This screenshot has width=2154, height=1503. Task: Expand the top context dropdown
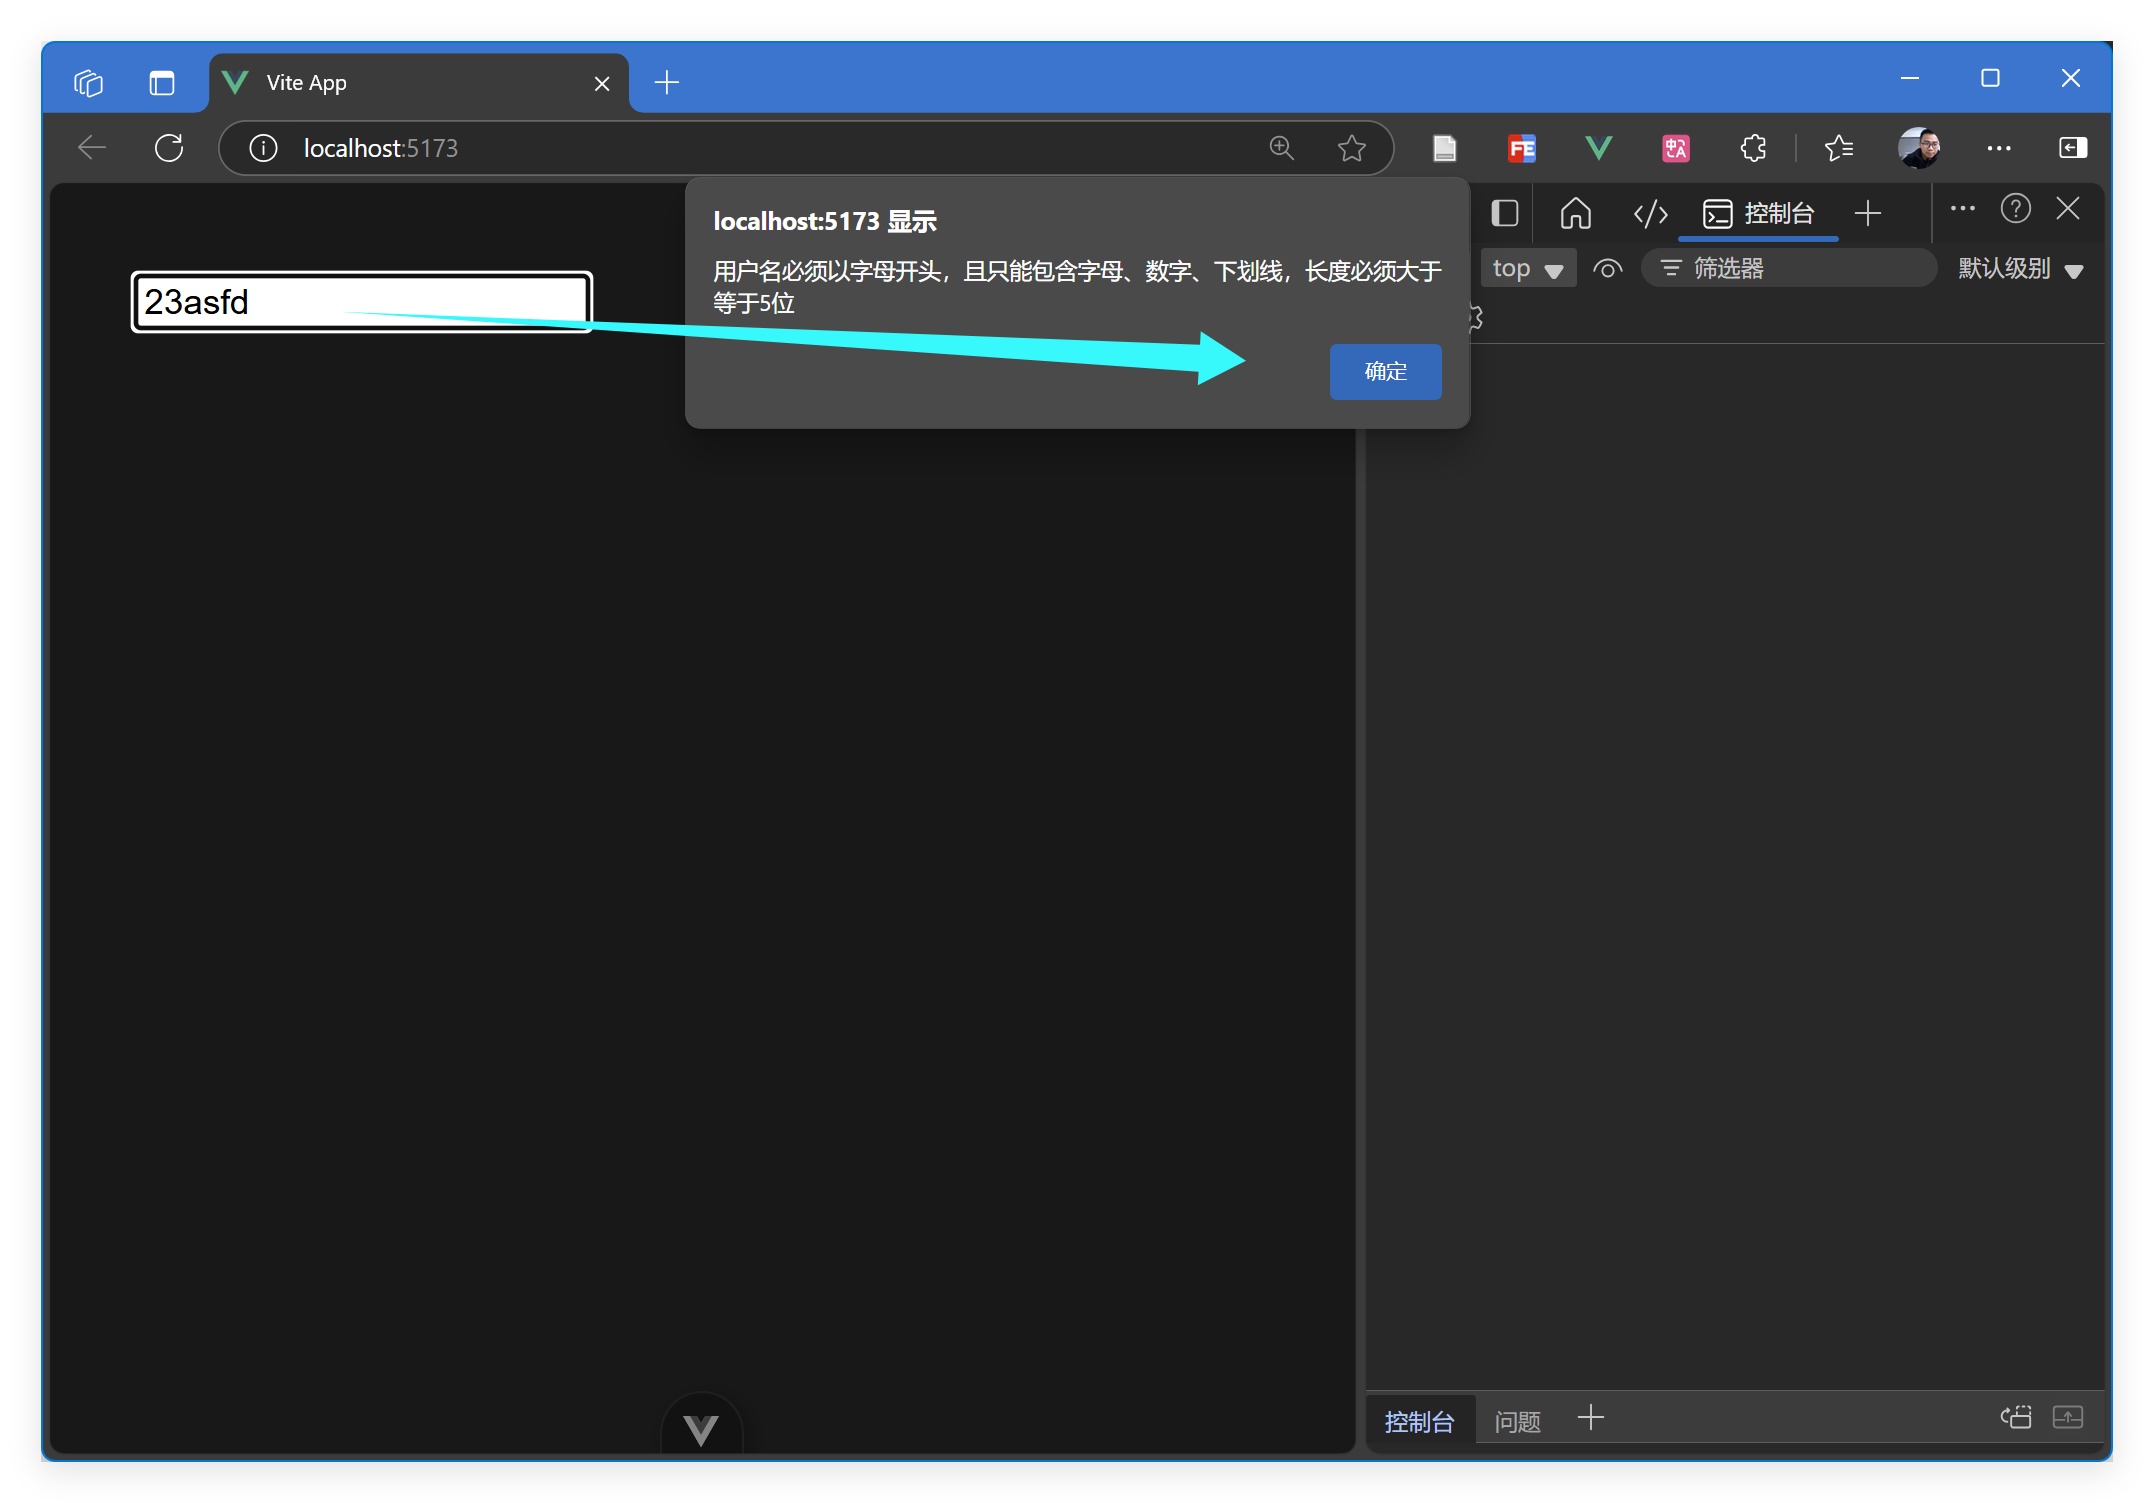(x=1528, y=268)
